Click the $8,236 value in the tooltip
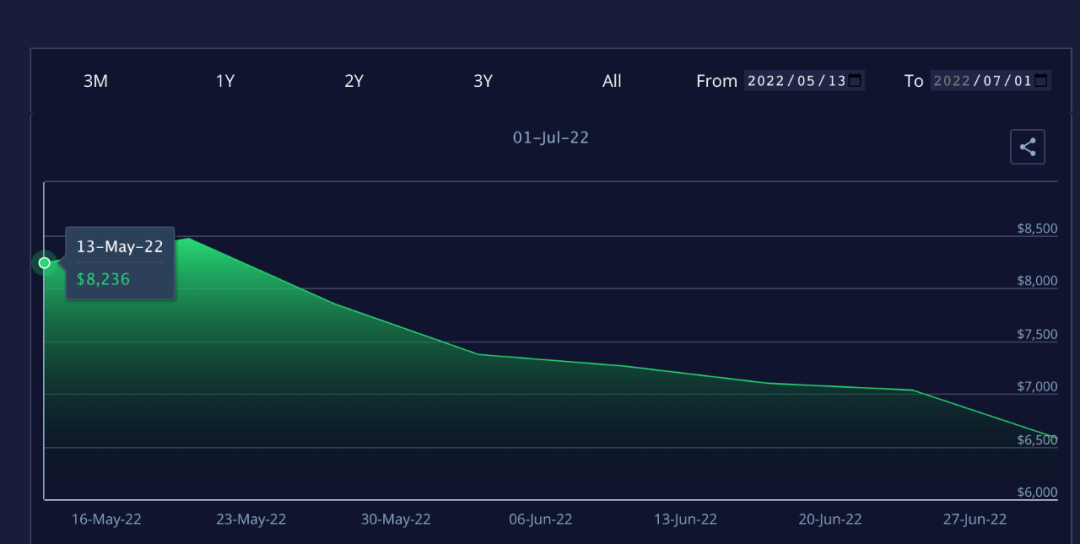This screenshot has height=544, width=1080. pos(104,279)
